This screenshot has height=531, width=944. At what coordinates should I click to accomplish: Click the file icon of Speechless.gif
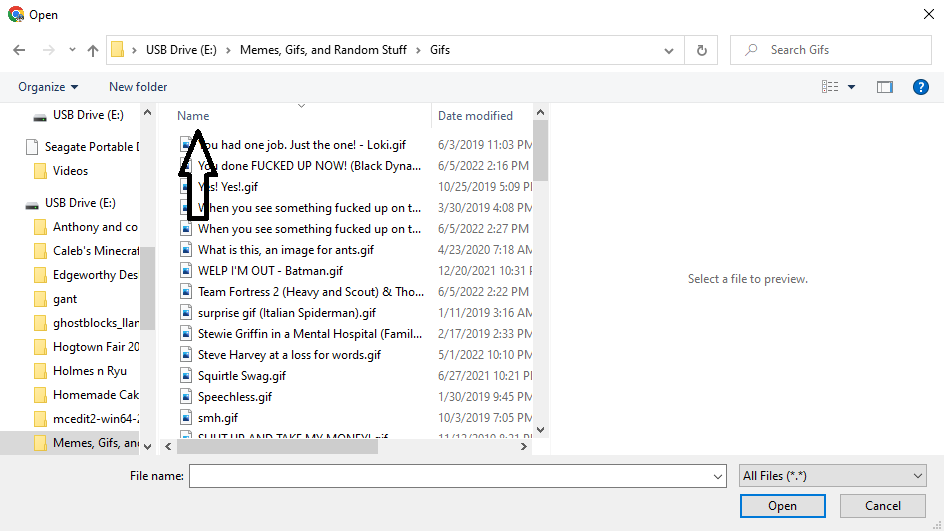click(187, 397)
